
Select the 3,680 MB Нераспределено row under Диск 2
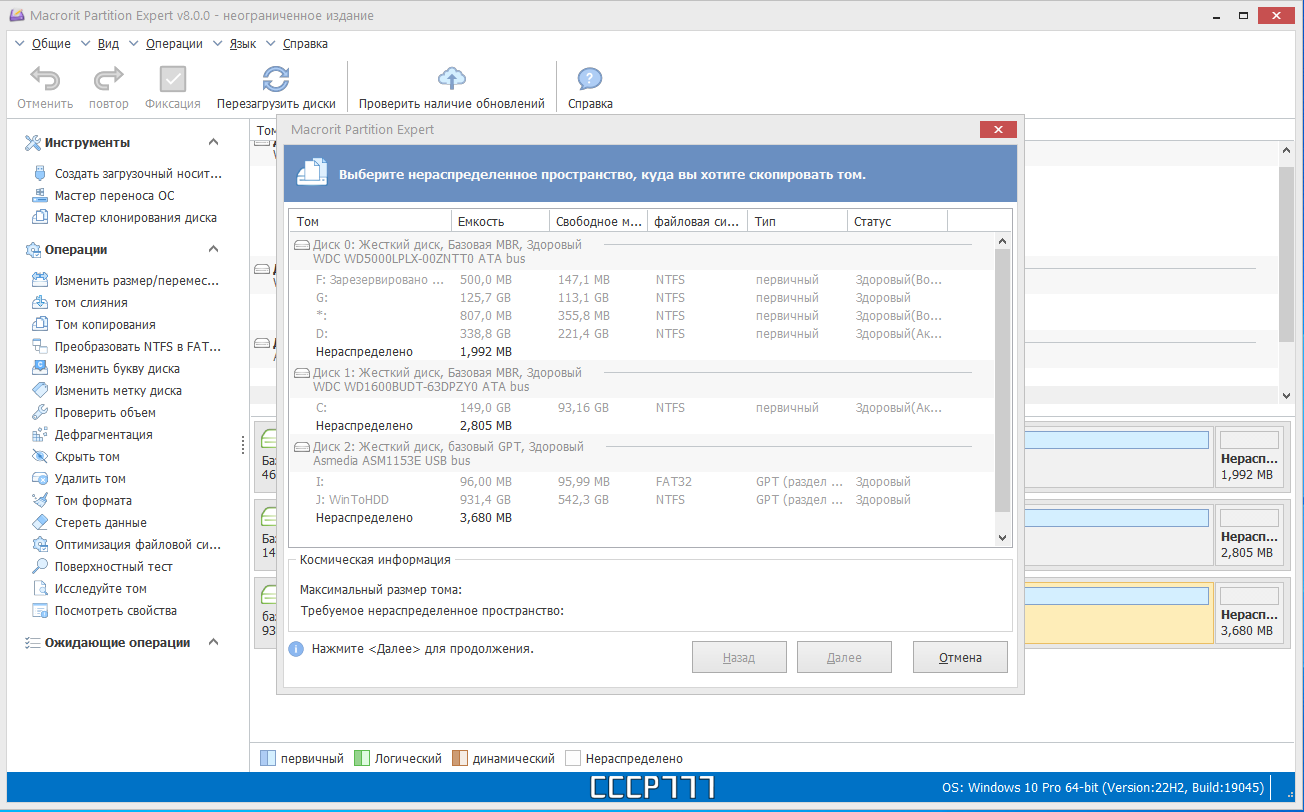642,518
